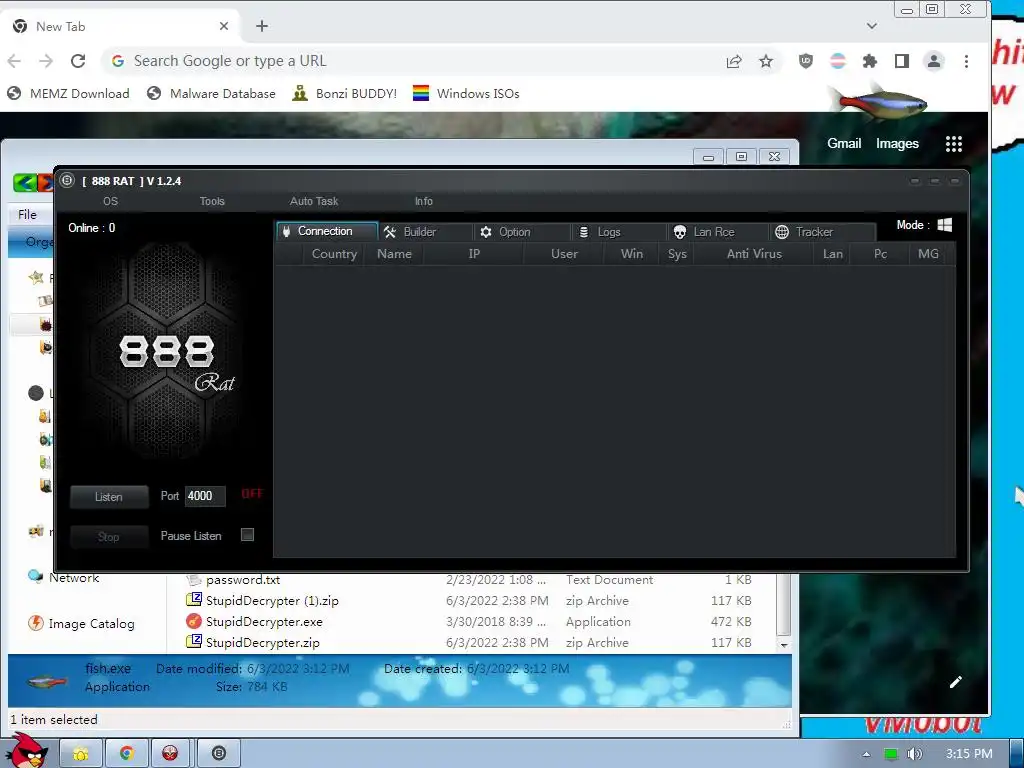Open the MEMZ Download bookmark
Image resolution: width=1024 pixels, height=768 pixels.
pyautogui.click(x=69, y=93)
